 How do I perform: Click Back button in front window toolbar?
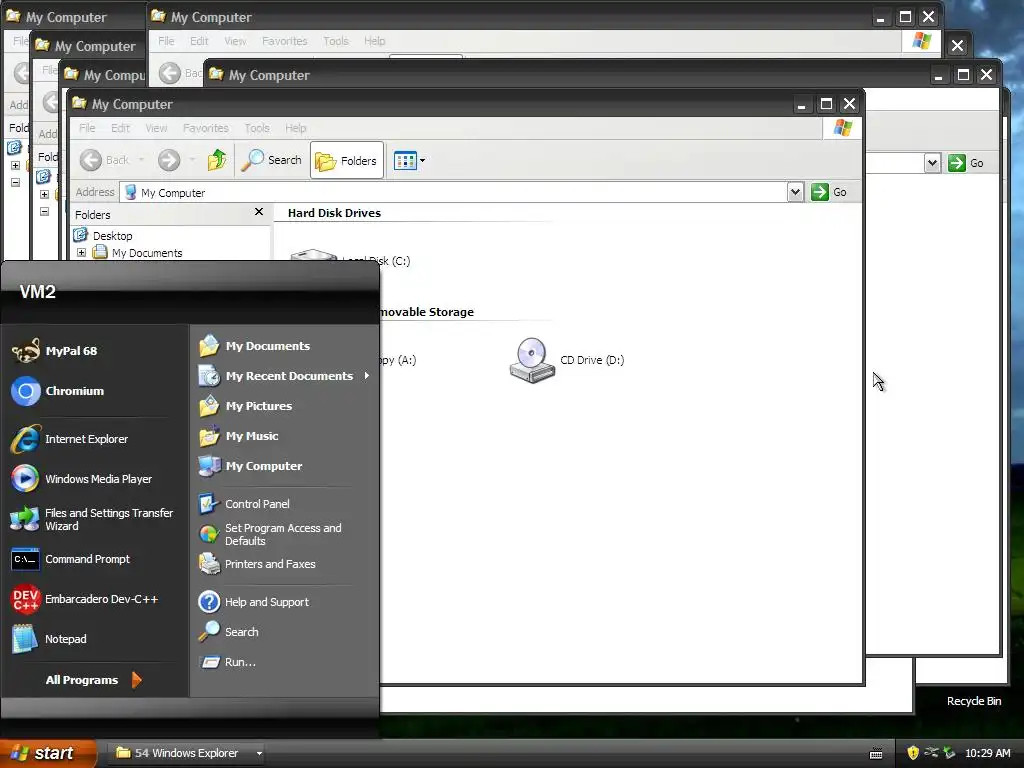coord(105,160)
